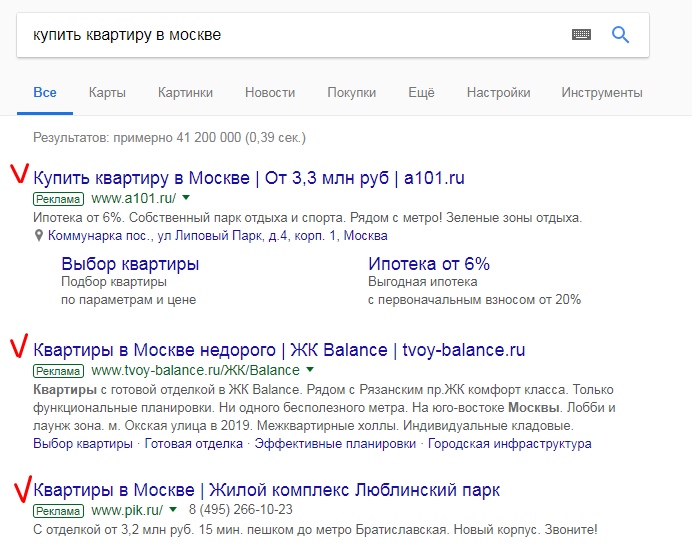Click the www.tvoy-balance.ru/ЖК/Balance green URL
Screen dimensions: 692x559
[x=196, y=370]
